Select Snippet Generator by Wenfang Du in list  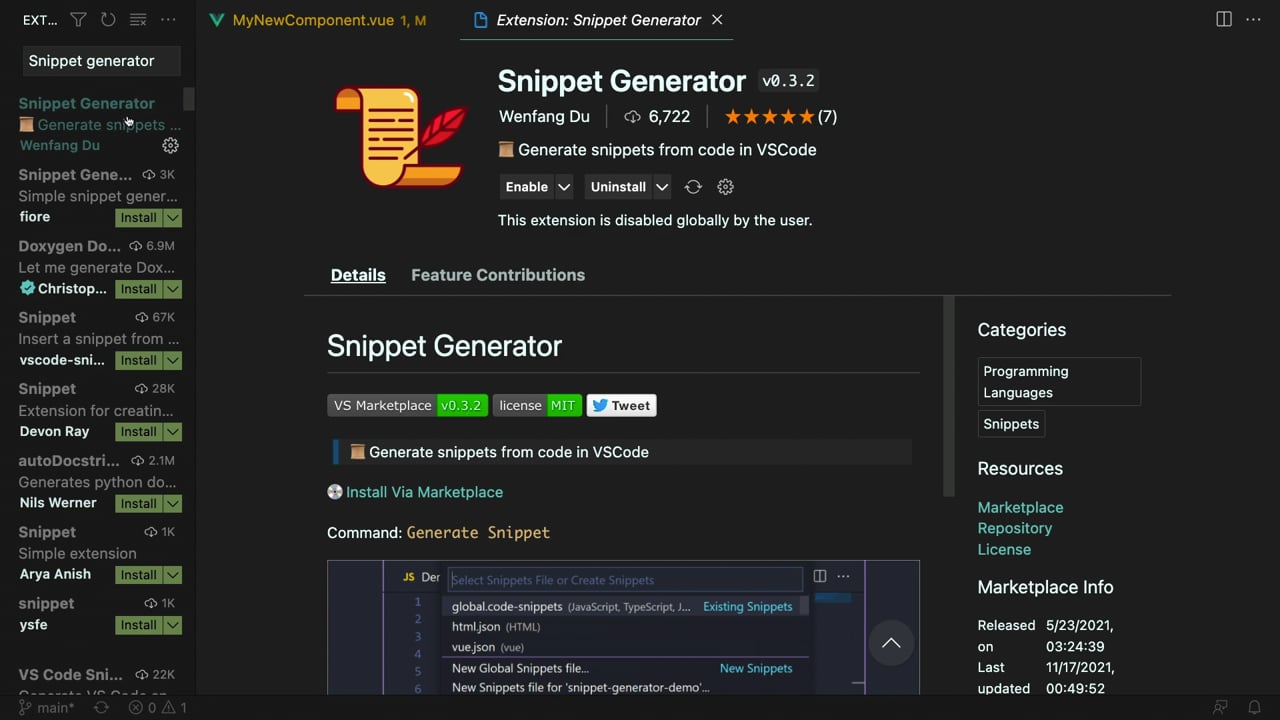98,124
